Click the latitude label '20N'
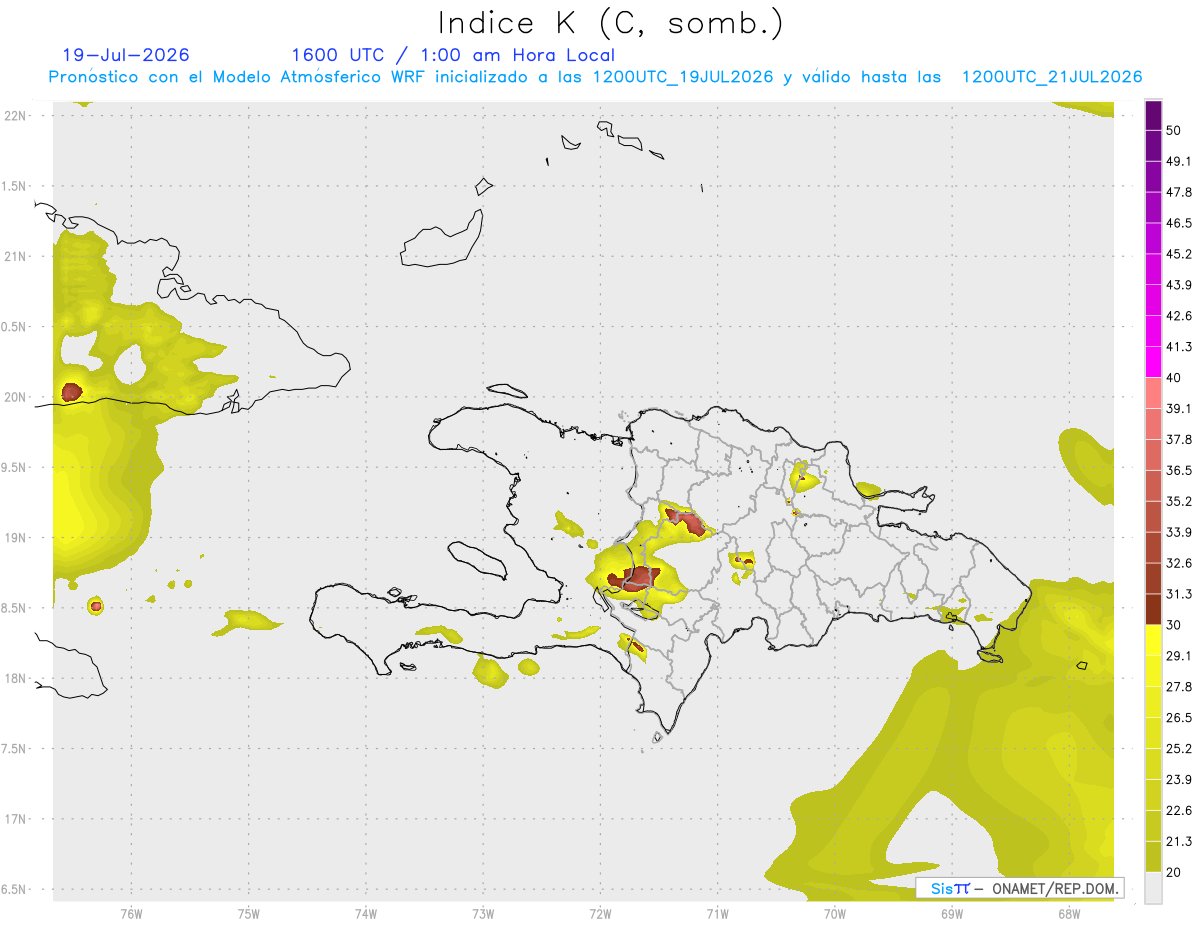 pos(16,397)
